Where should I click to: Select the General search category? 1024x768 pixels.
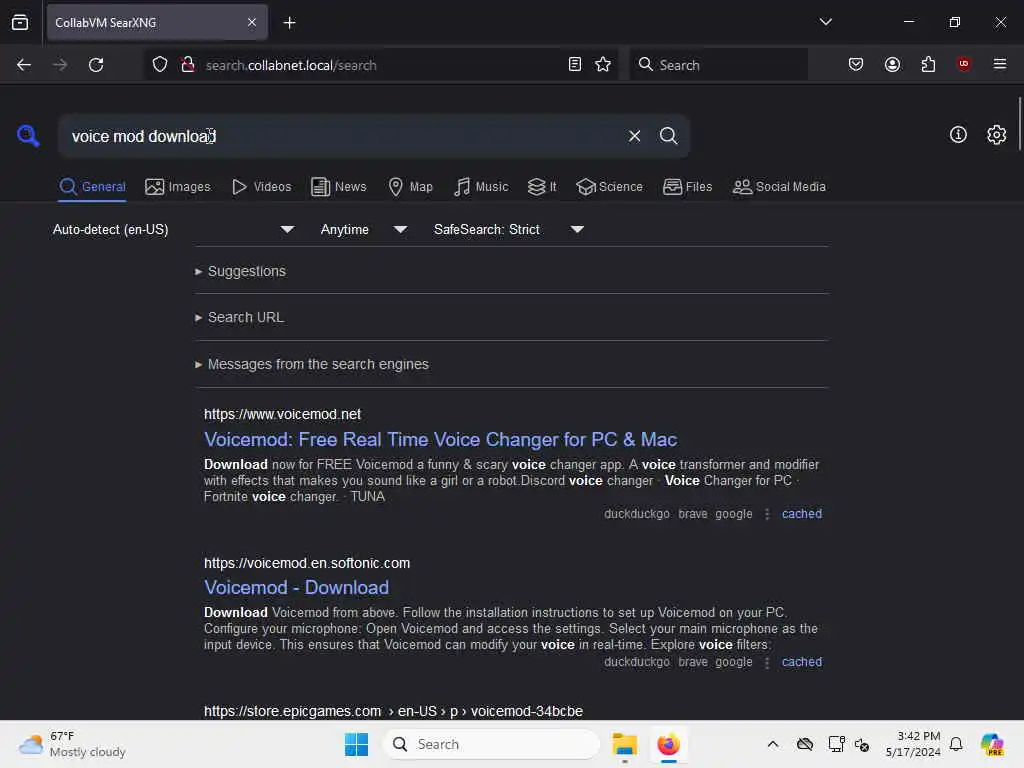tap(92, 187)
